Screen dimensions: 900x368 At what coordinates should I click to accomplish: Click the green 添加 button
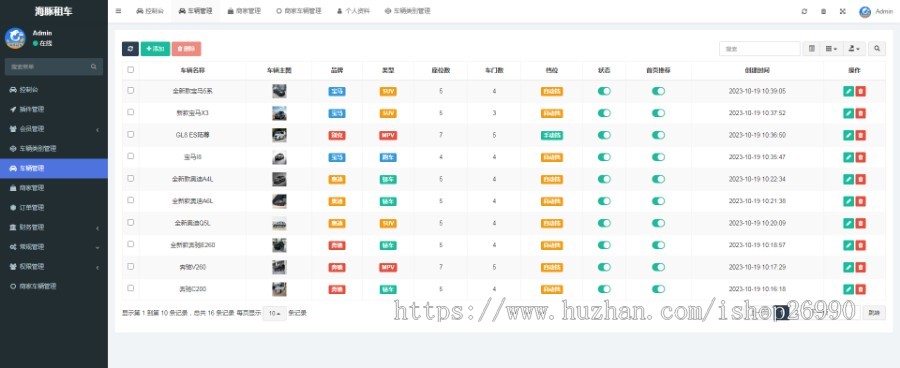click(x=155, y=49)
